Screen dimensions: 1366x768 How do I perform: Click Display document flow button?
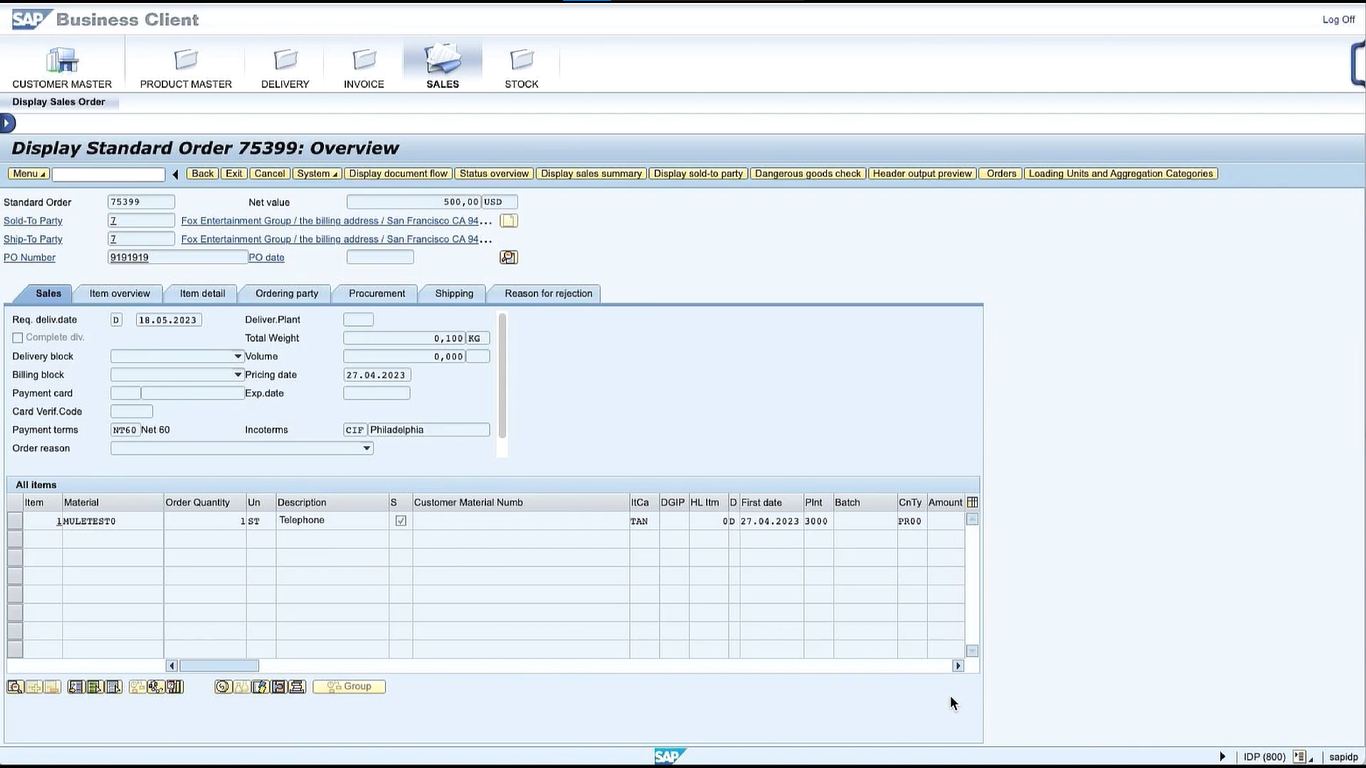pyautogui.click(x=398, y=174)
